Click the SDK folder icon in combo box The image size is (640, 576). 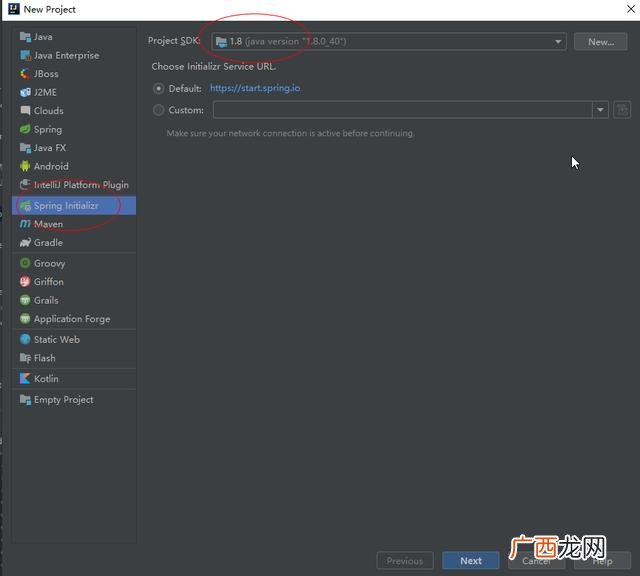[221, 42]
